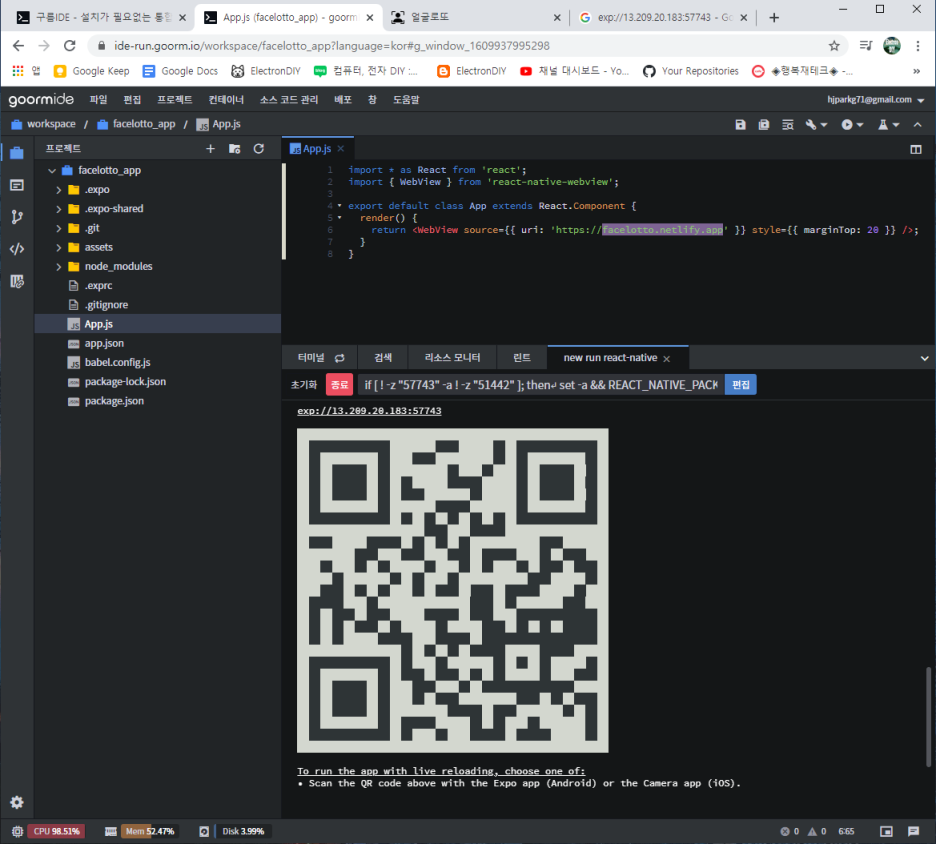Open the run play-button dropdown
The width and height of the screenshot is (936, 844).
(852, 124)
